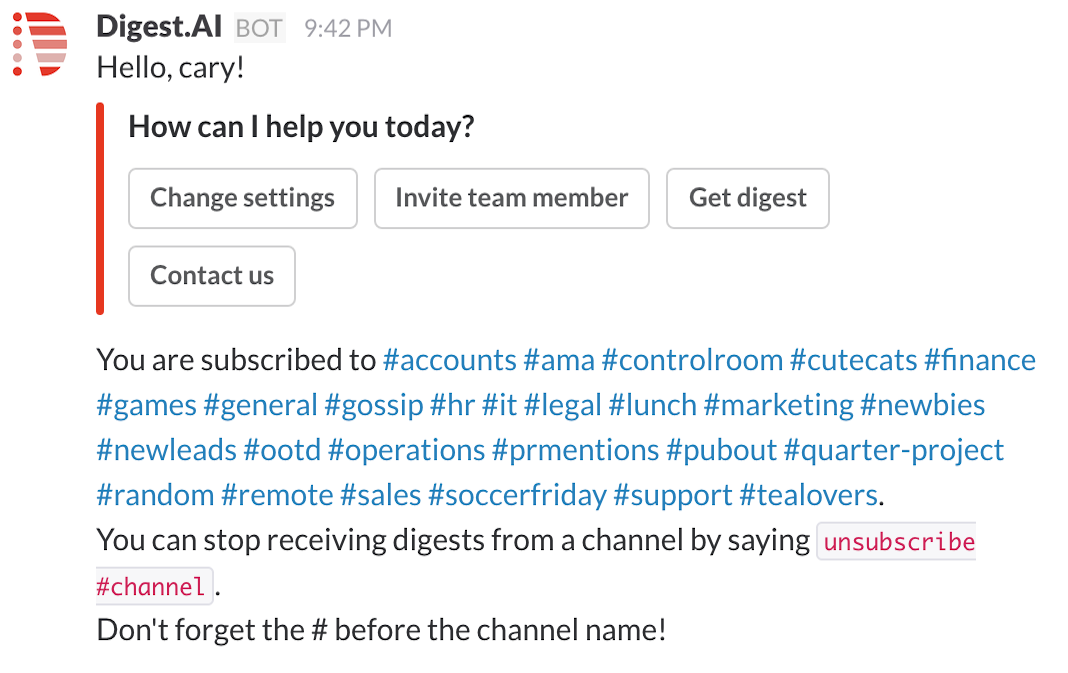
Task: Open the #prmentions channel
Action: click(575, 450)
